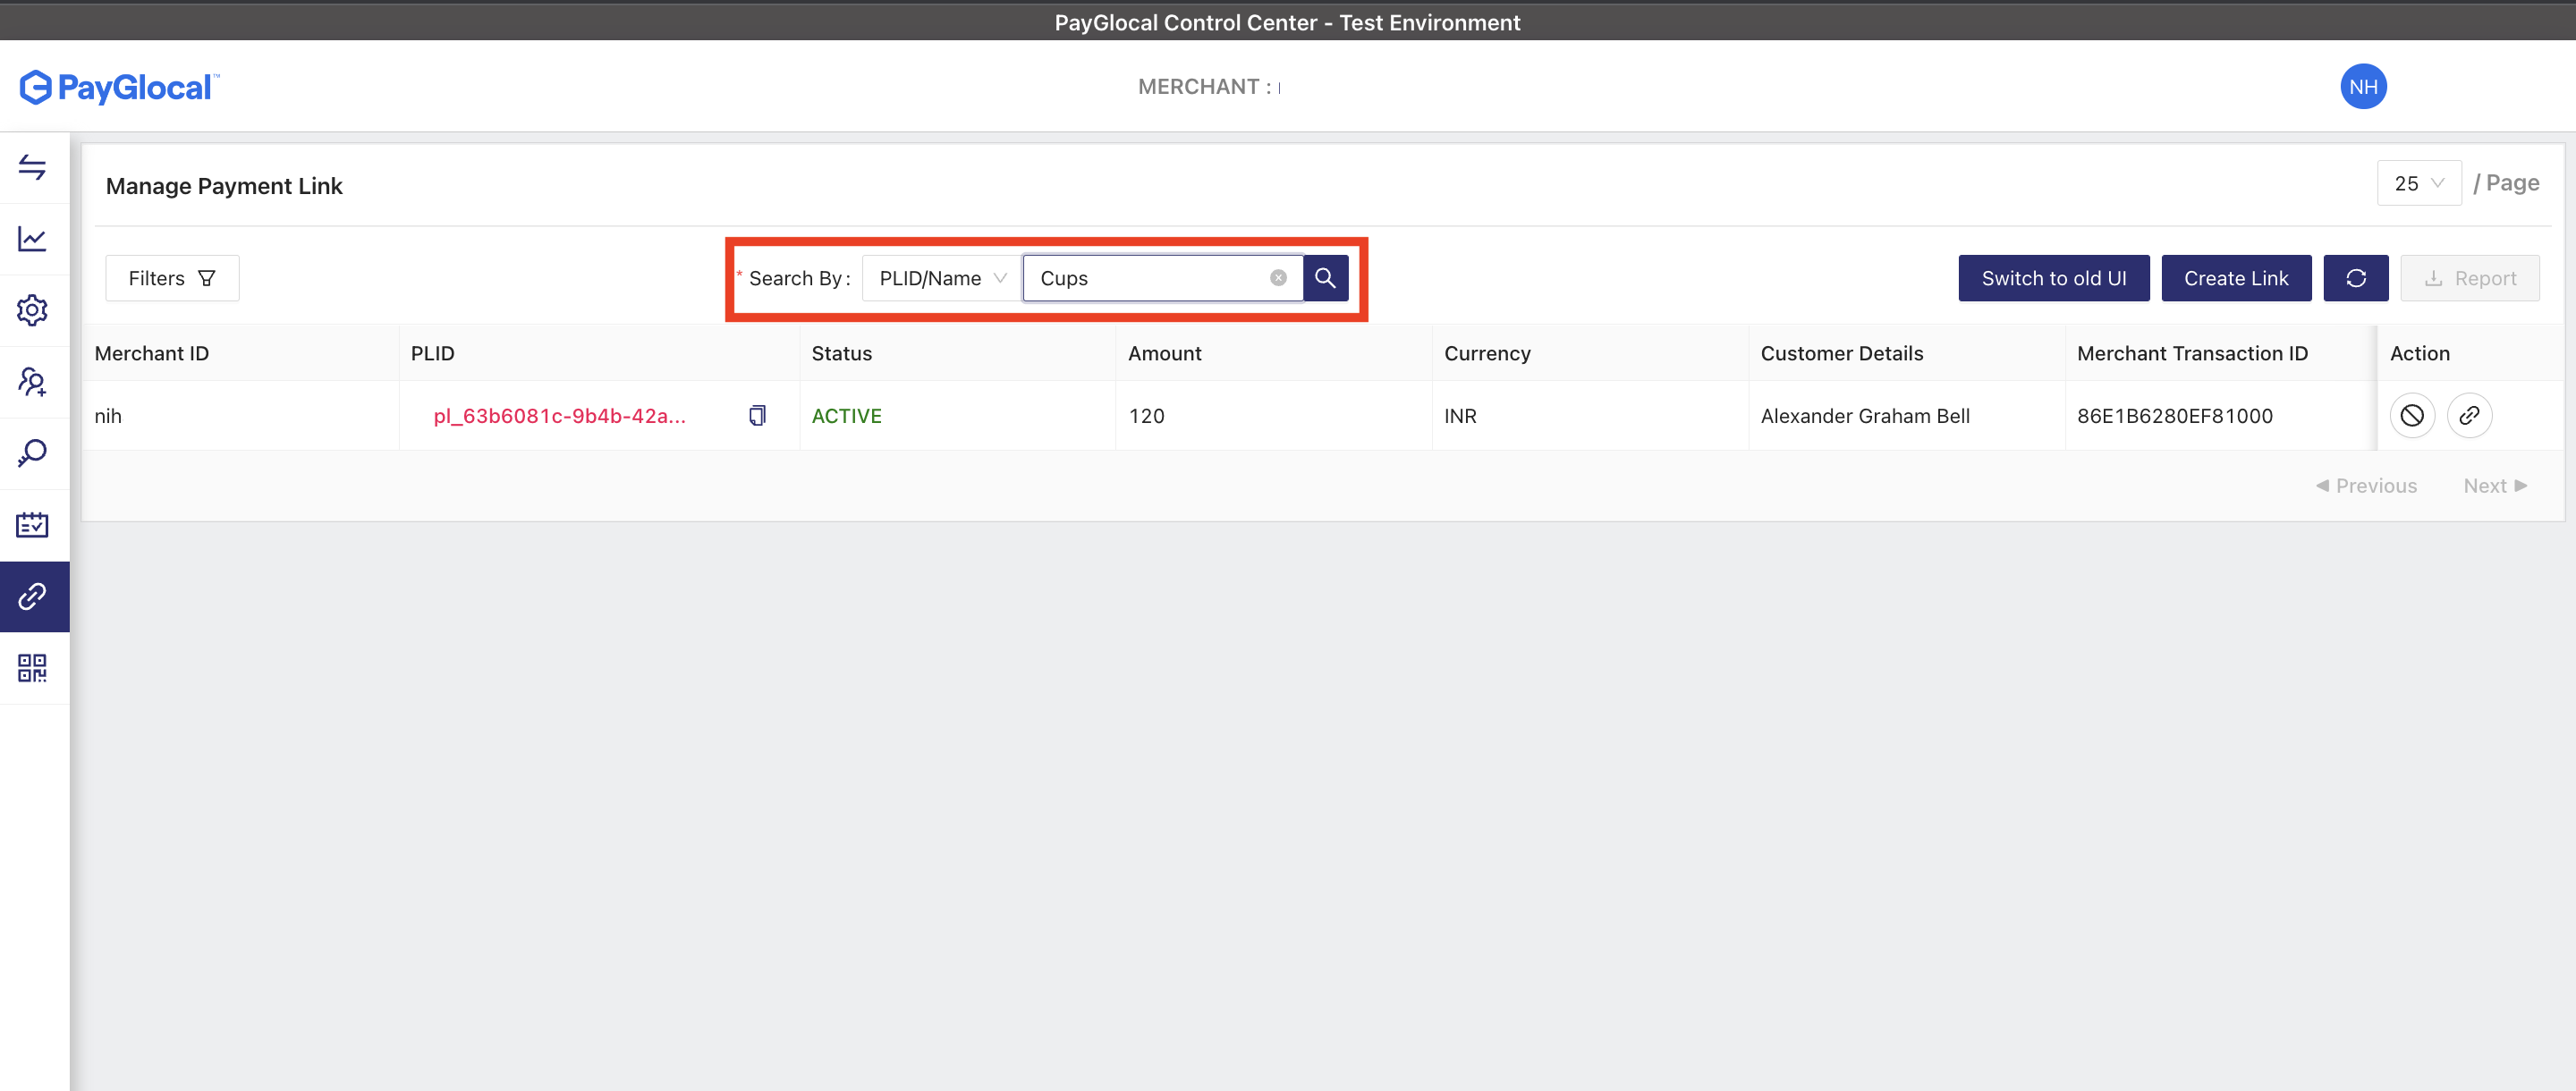Screen dimensions: 2576x1091
Task: Open the QR code sidebar icon
Action: pyautogui.click(x=32, y=668)
